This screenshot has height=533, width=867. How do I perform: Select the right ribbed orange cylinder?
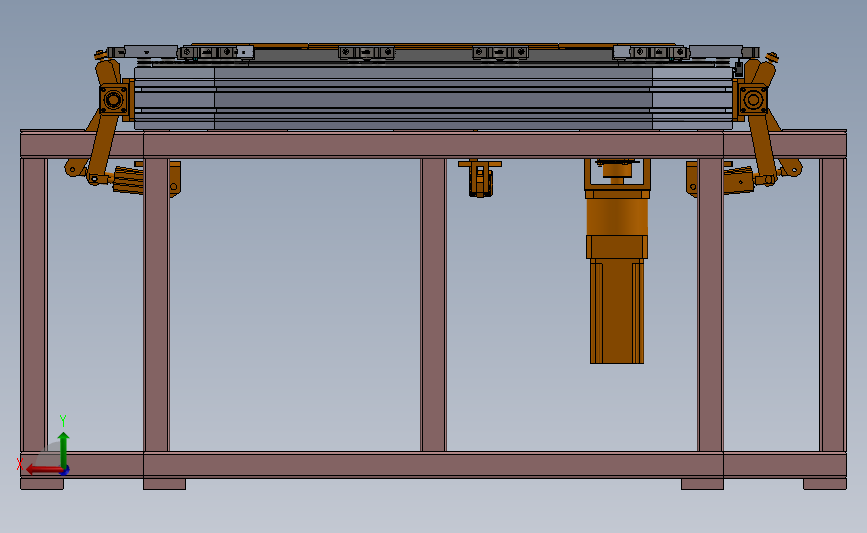click(739, 180)
